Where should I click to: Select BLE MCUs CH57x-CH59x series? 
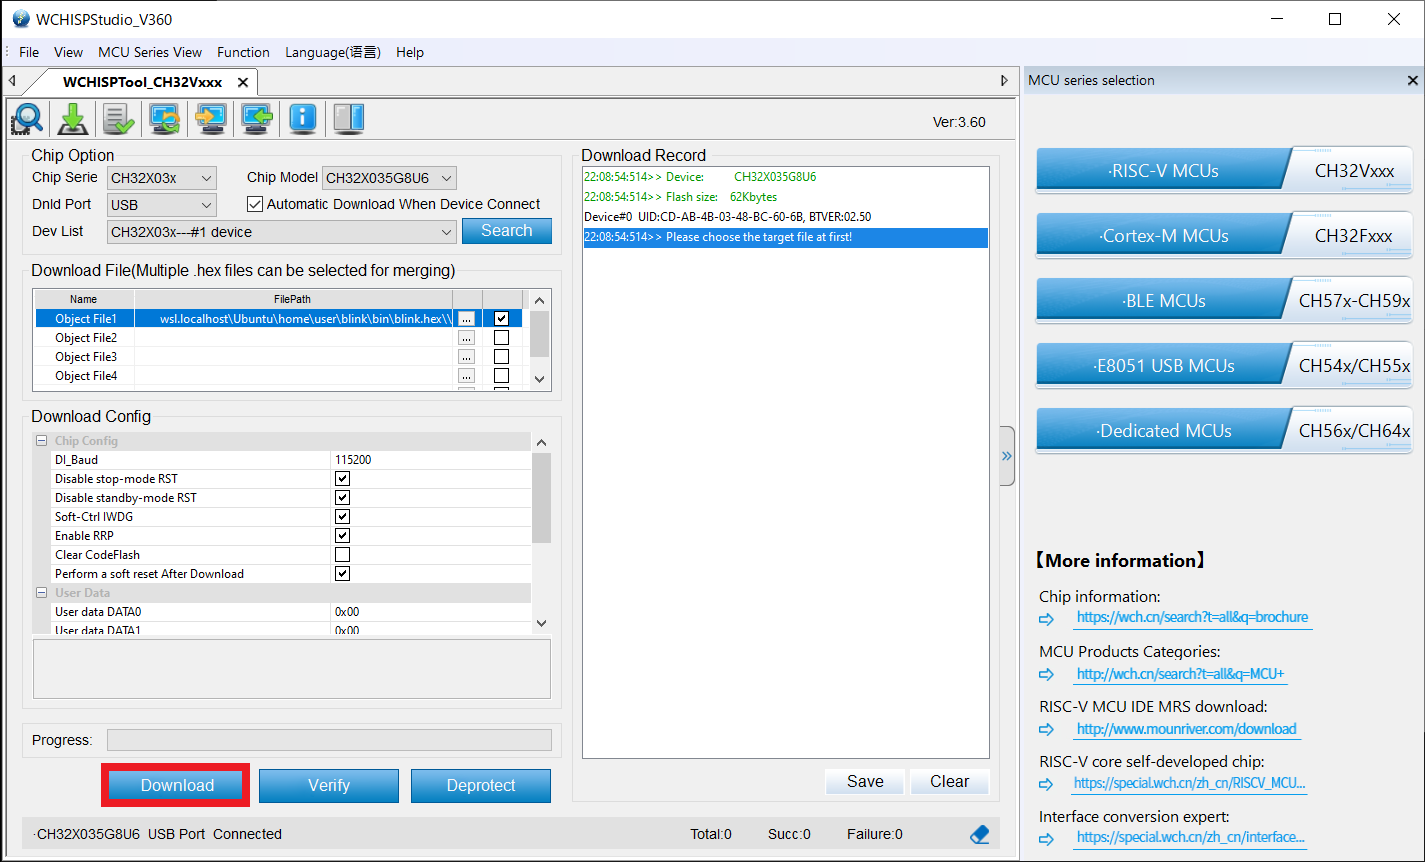[1224, 300]
